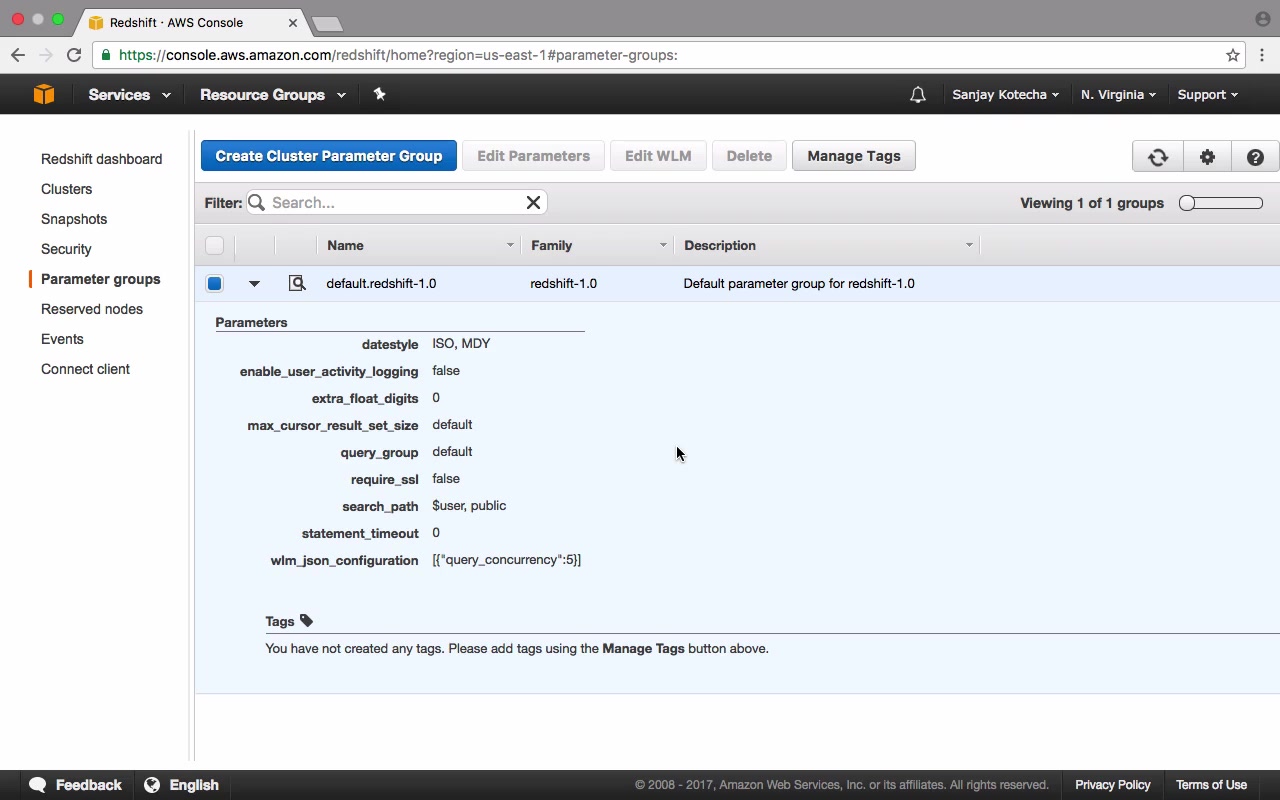
Task: Open the Privacy Policy link
Action: [1113, 785]
